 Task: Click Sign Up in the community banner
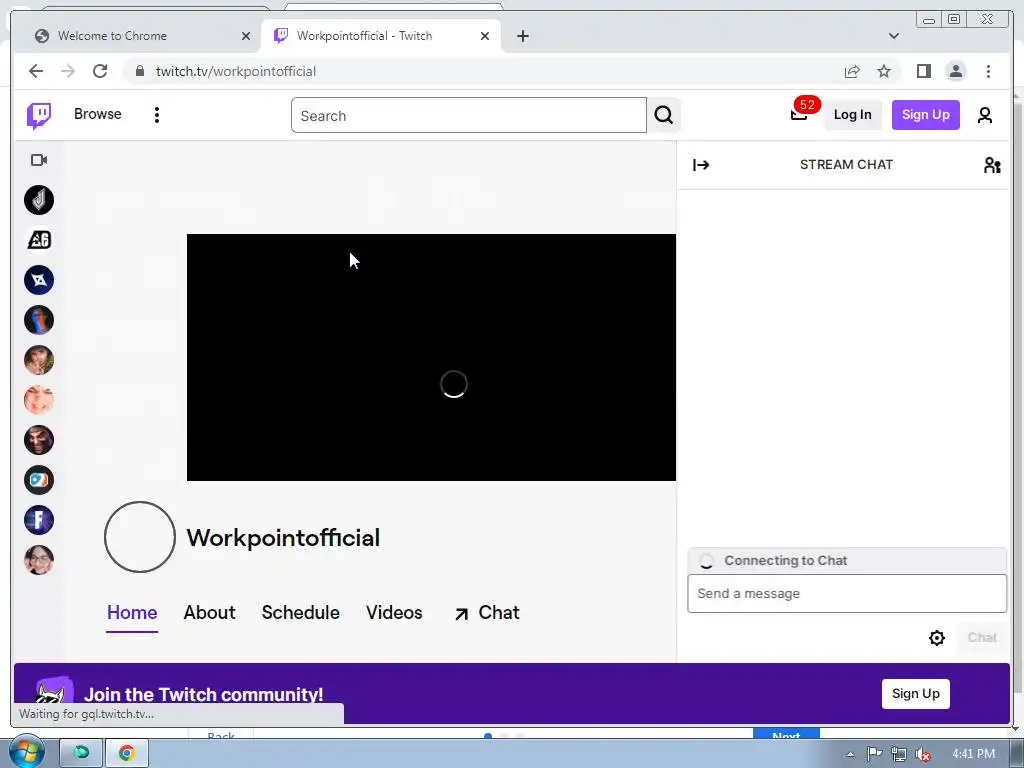point(916,694)
